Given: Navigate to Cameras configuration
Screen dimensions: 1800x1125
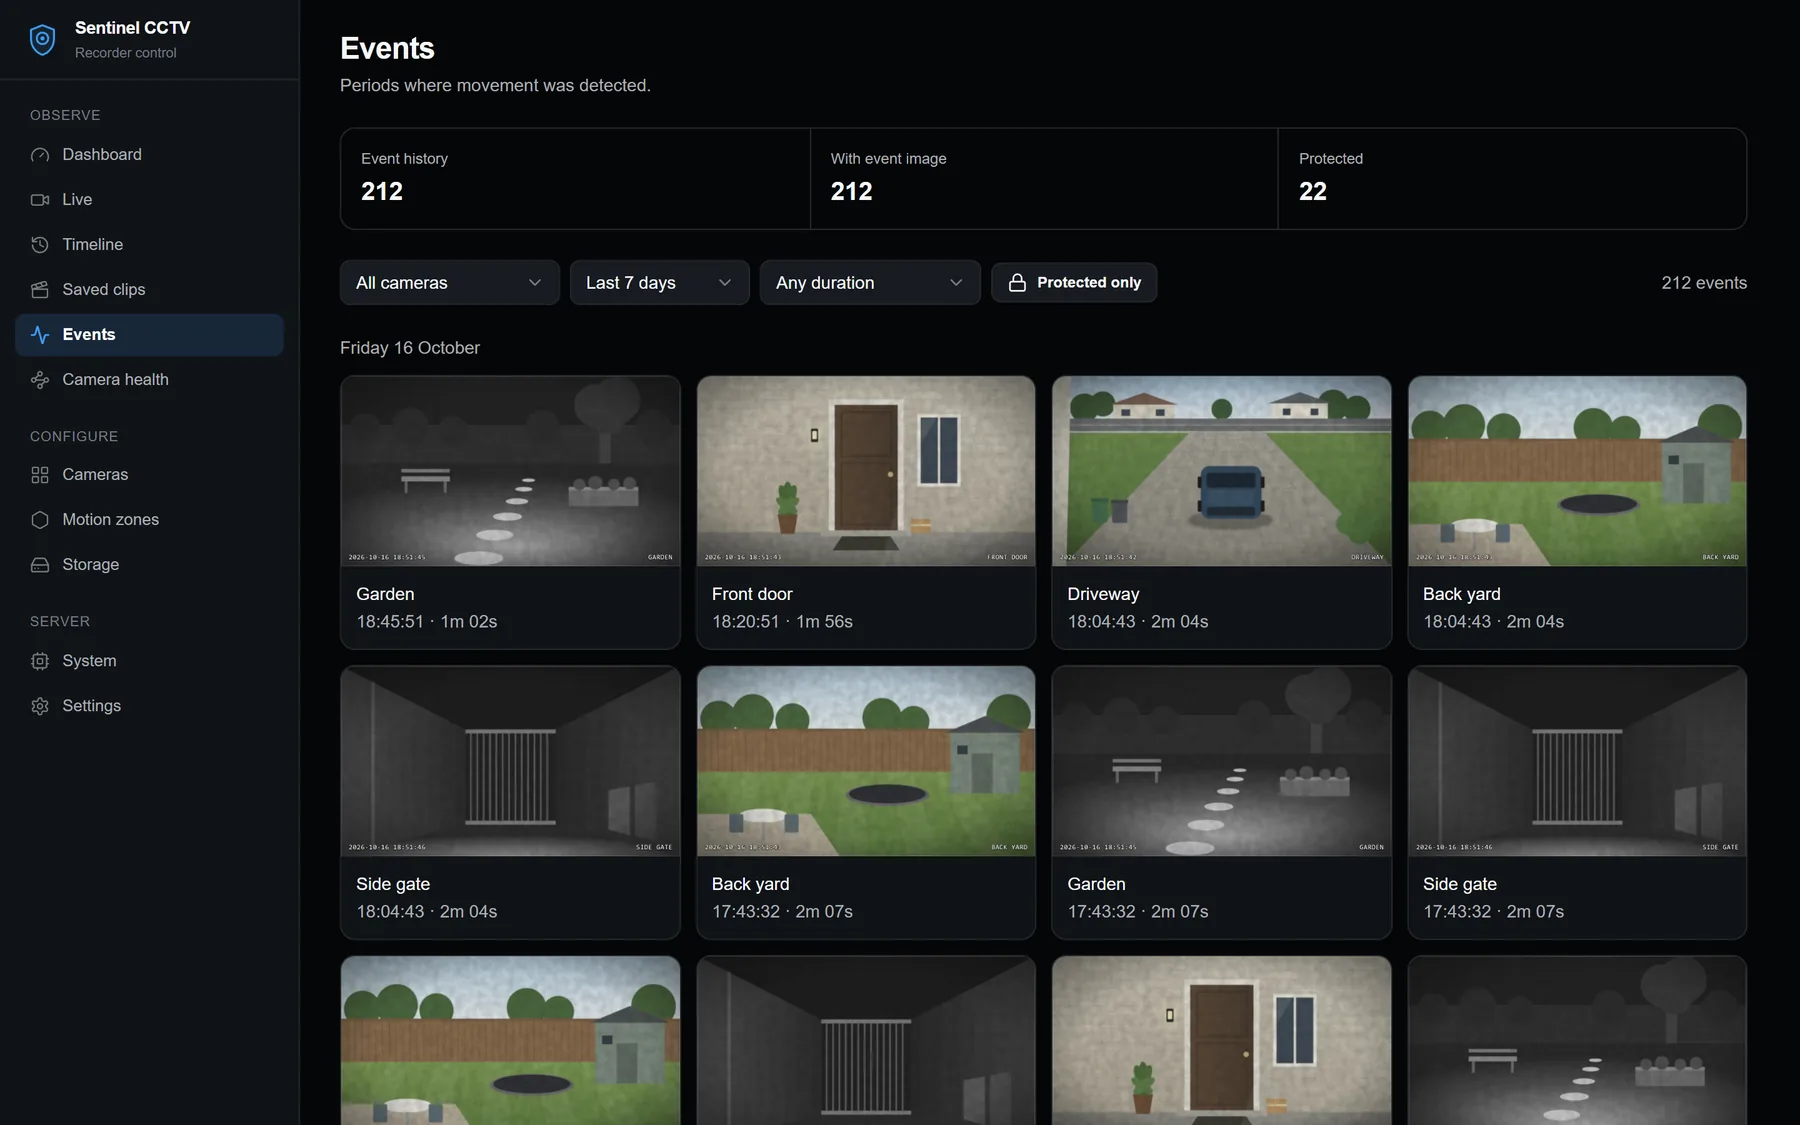Looking at the screenshot, I should [x=149, y=475].
